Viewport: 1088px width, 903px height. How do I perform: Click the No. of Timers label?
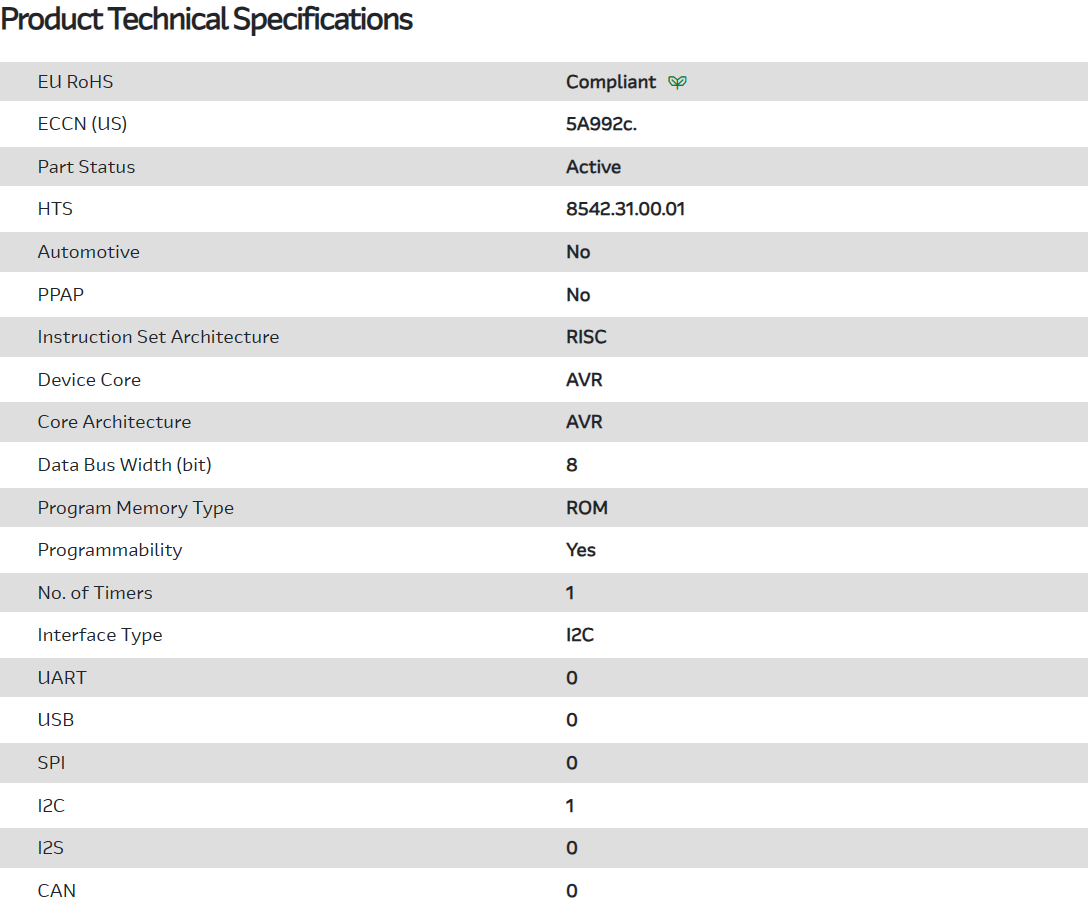tap(95, 593)
